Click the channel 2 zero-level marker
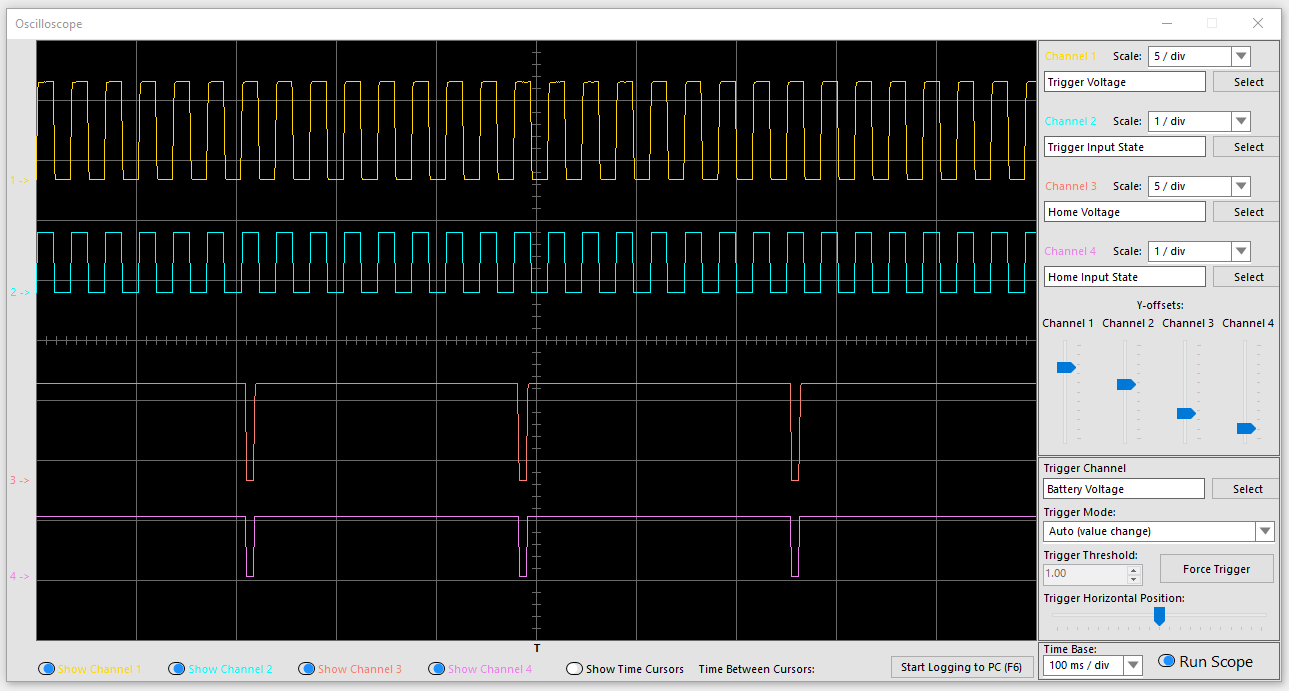The width and height of the screenshot is (1289, 691). click(x=20, y=292)
